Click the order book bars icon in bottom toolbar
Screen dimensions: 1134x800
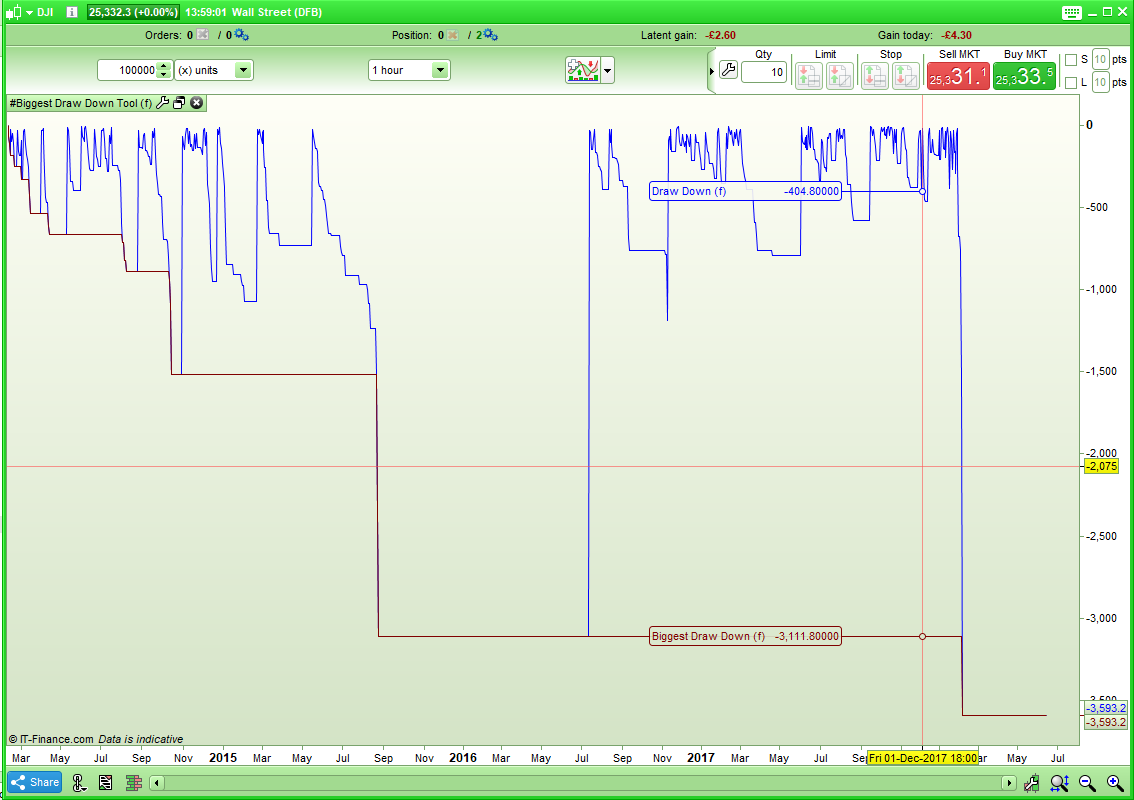click(134, 782)
